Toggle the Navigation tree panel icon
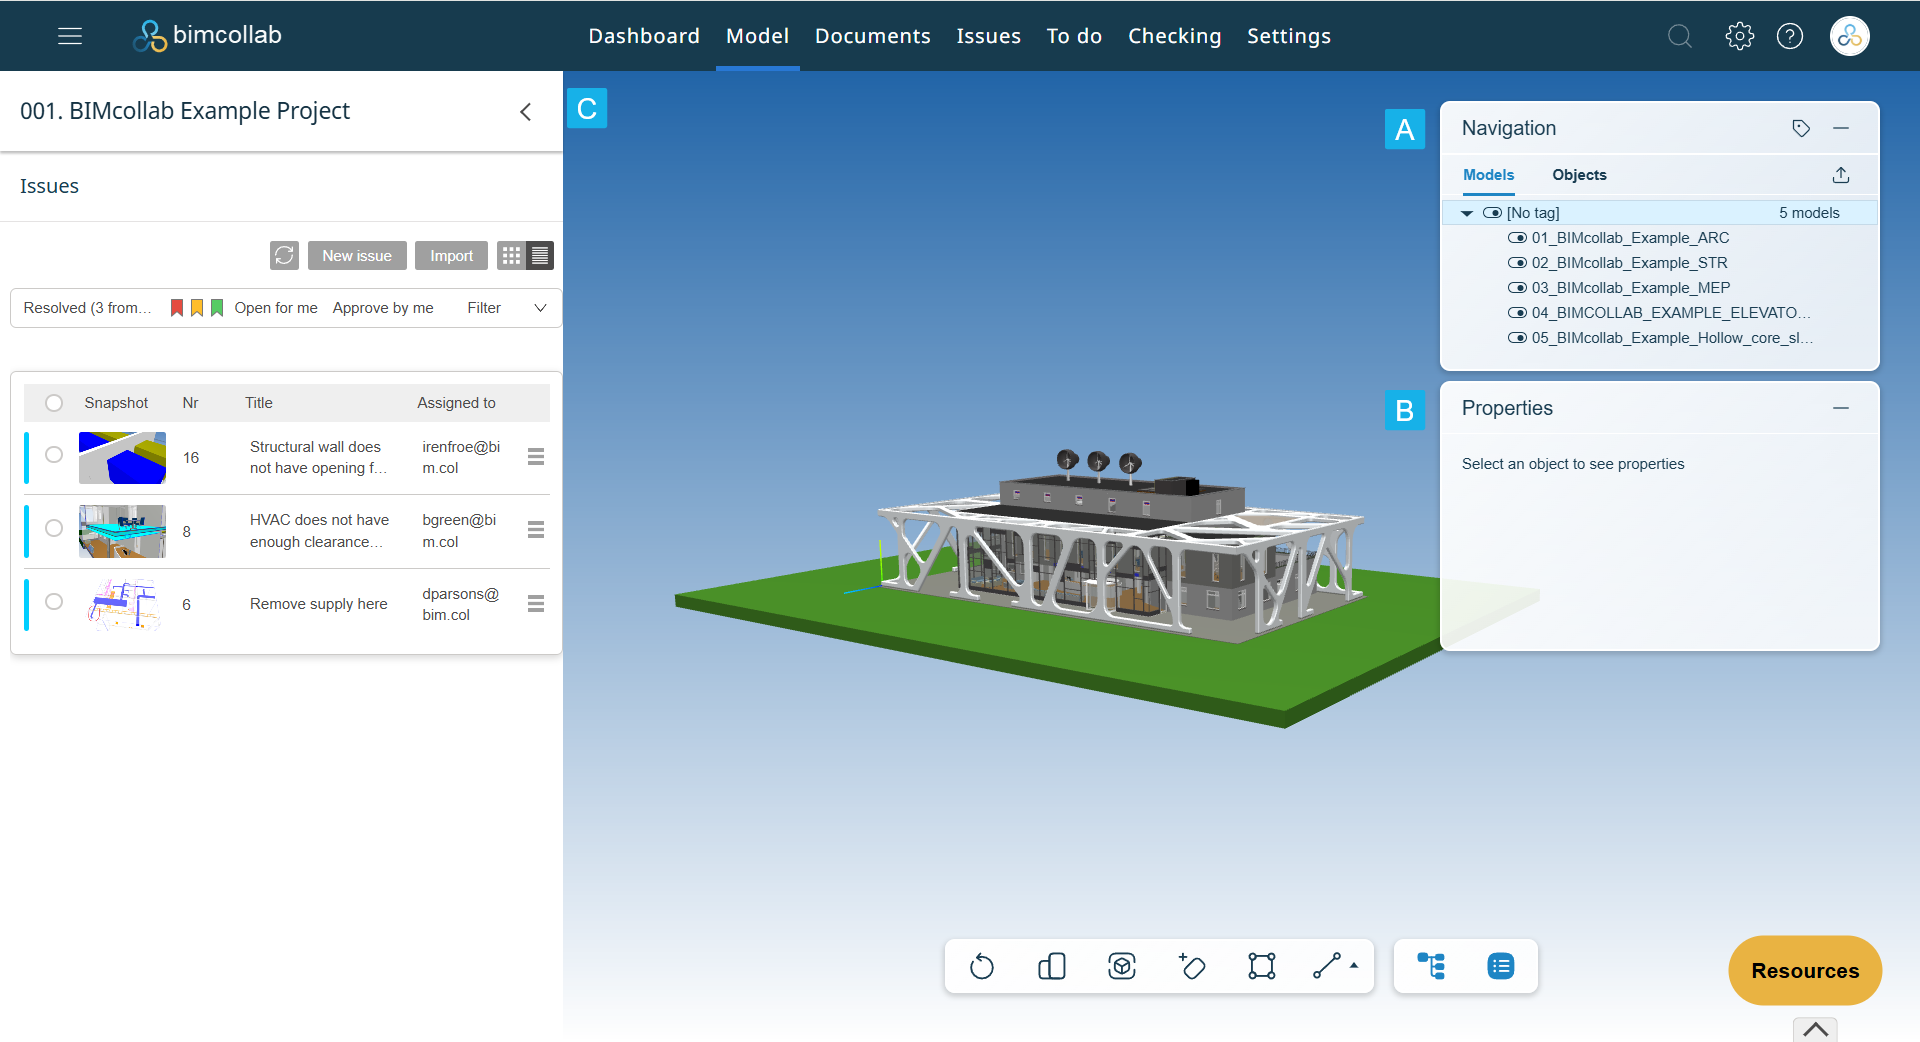The image size is (1920, 1042). [x=1431, y=966]
